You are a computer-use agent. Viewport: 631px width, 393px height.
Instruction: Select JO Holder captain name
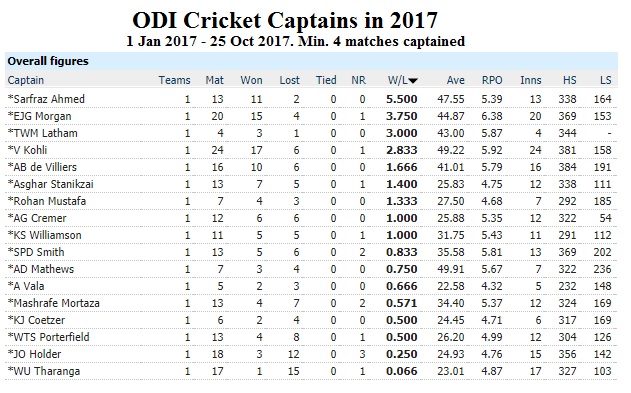coord(35,354)
